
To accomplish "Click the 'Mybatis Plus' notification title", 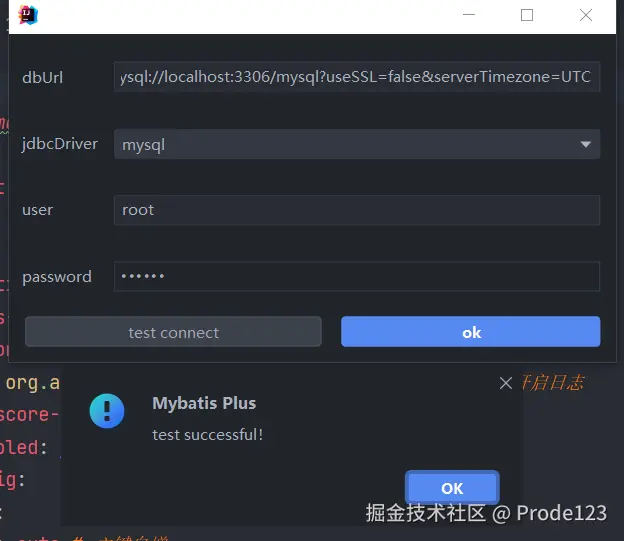I will (204, 403).
